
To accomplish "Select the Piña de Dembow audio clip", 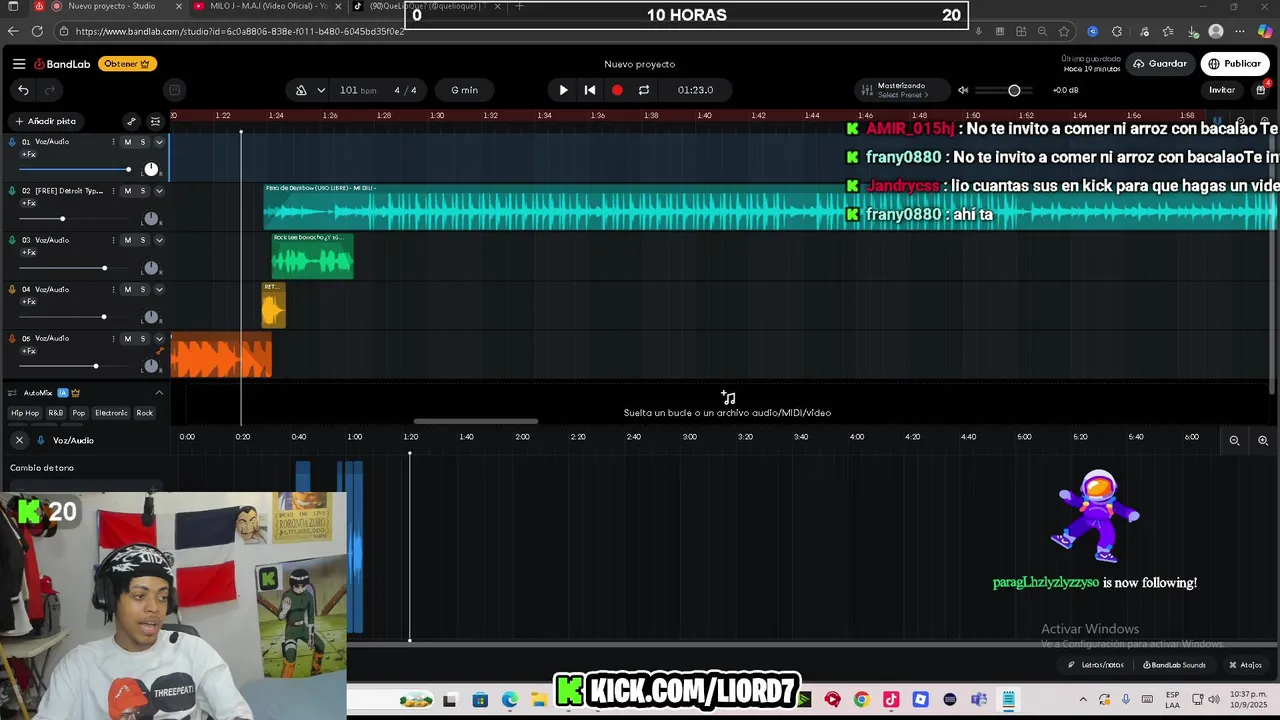I will (x=770, y=207).
